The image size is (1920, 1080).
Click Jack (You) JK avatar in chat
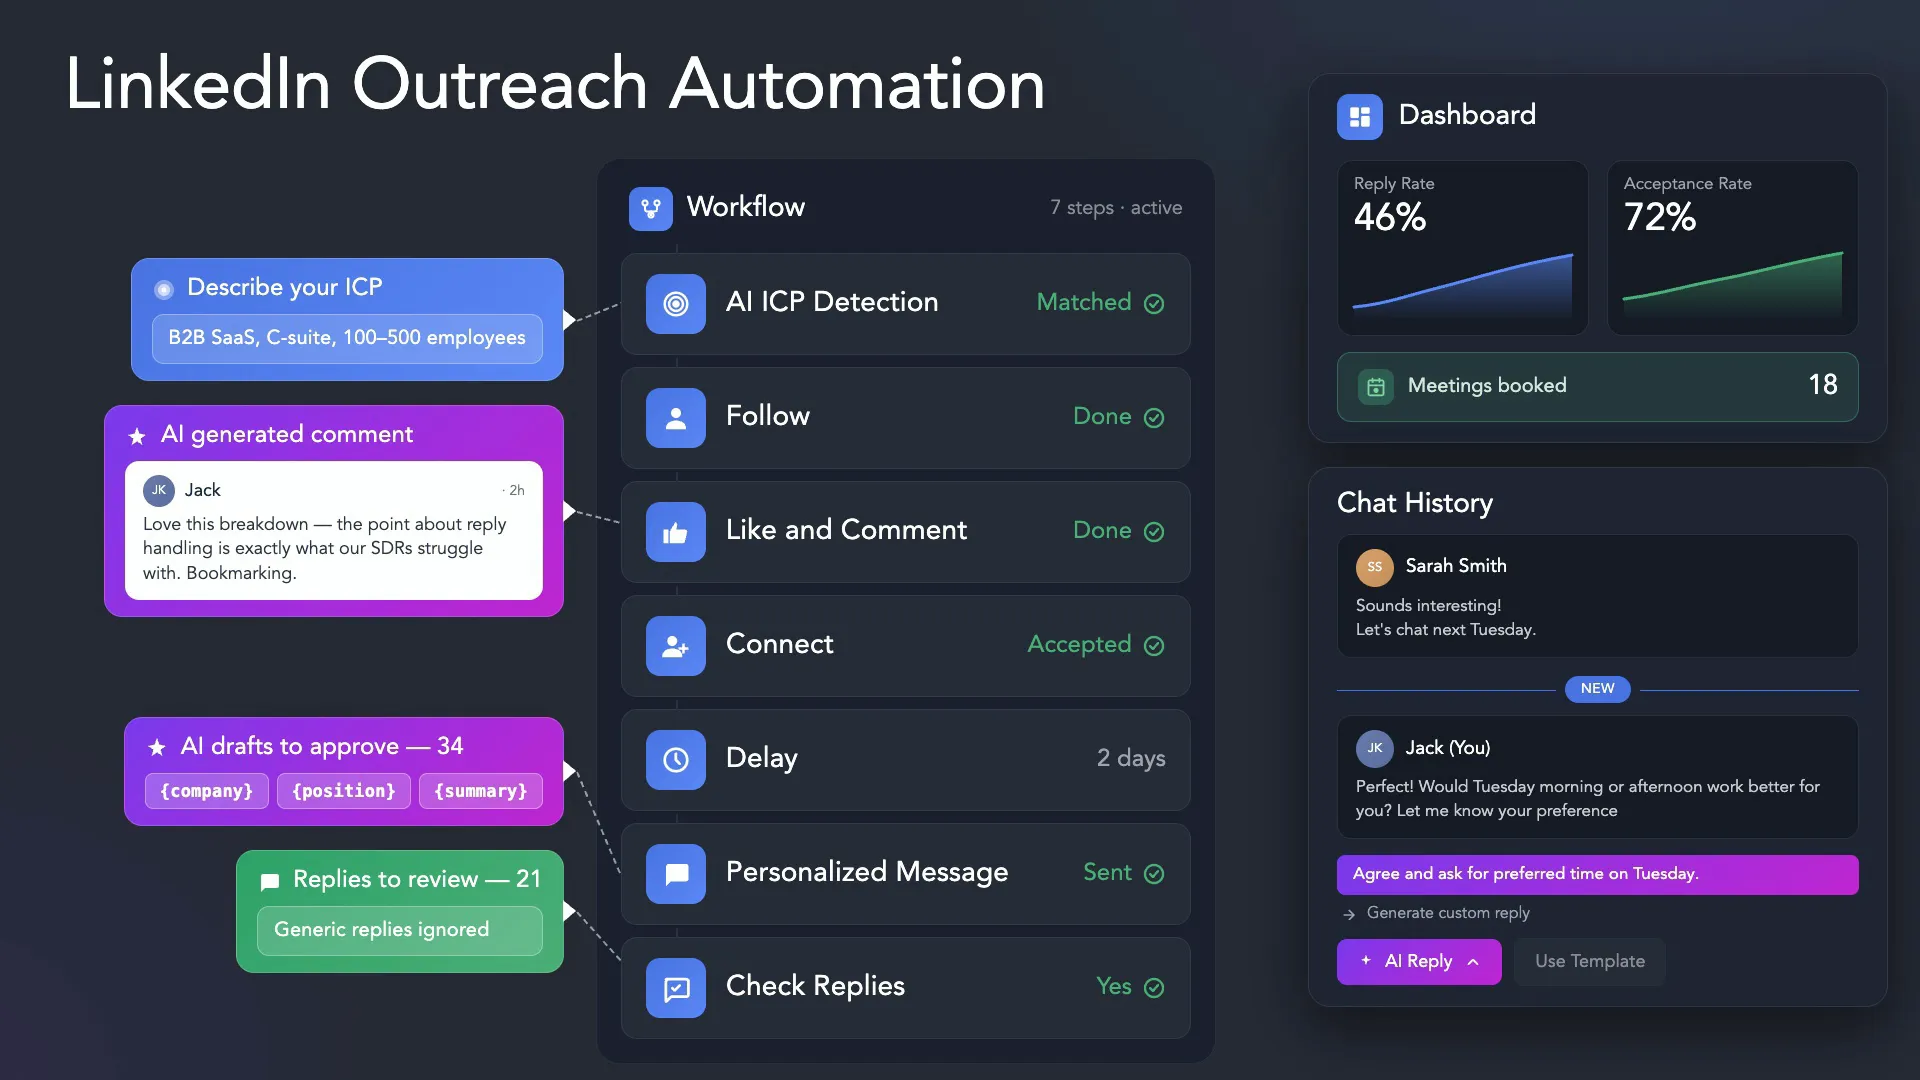pyautogui.click(x=1375, y=748)
